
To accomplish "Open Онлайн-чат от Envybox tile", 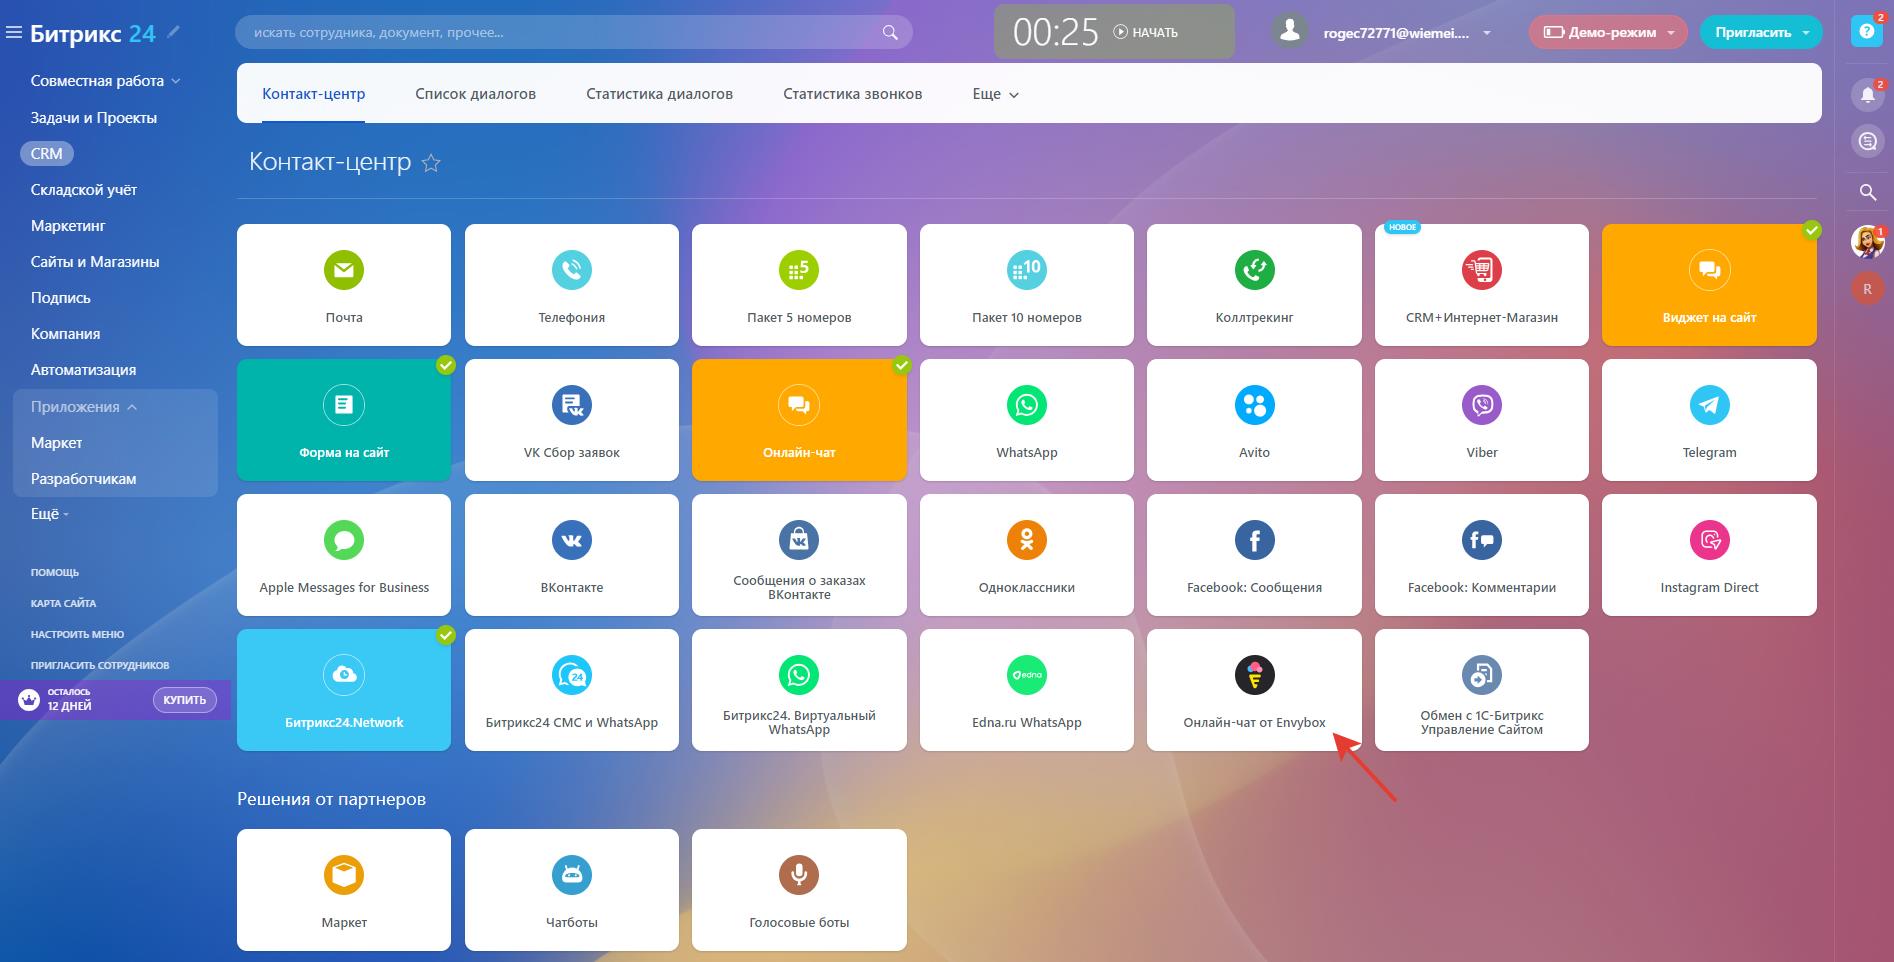I will tap(1254, 690).
